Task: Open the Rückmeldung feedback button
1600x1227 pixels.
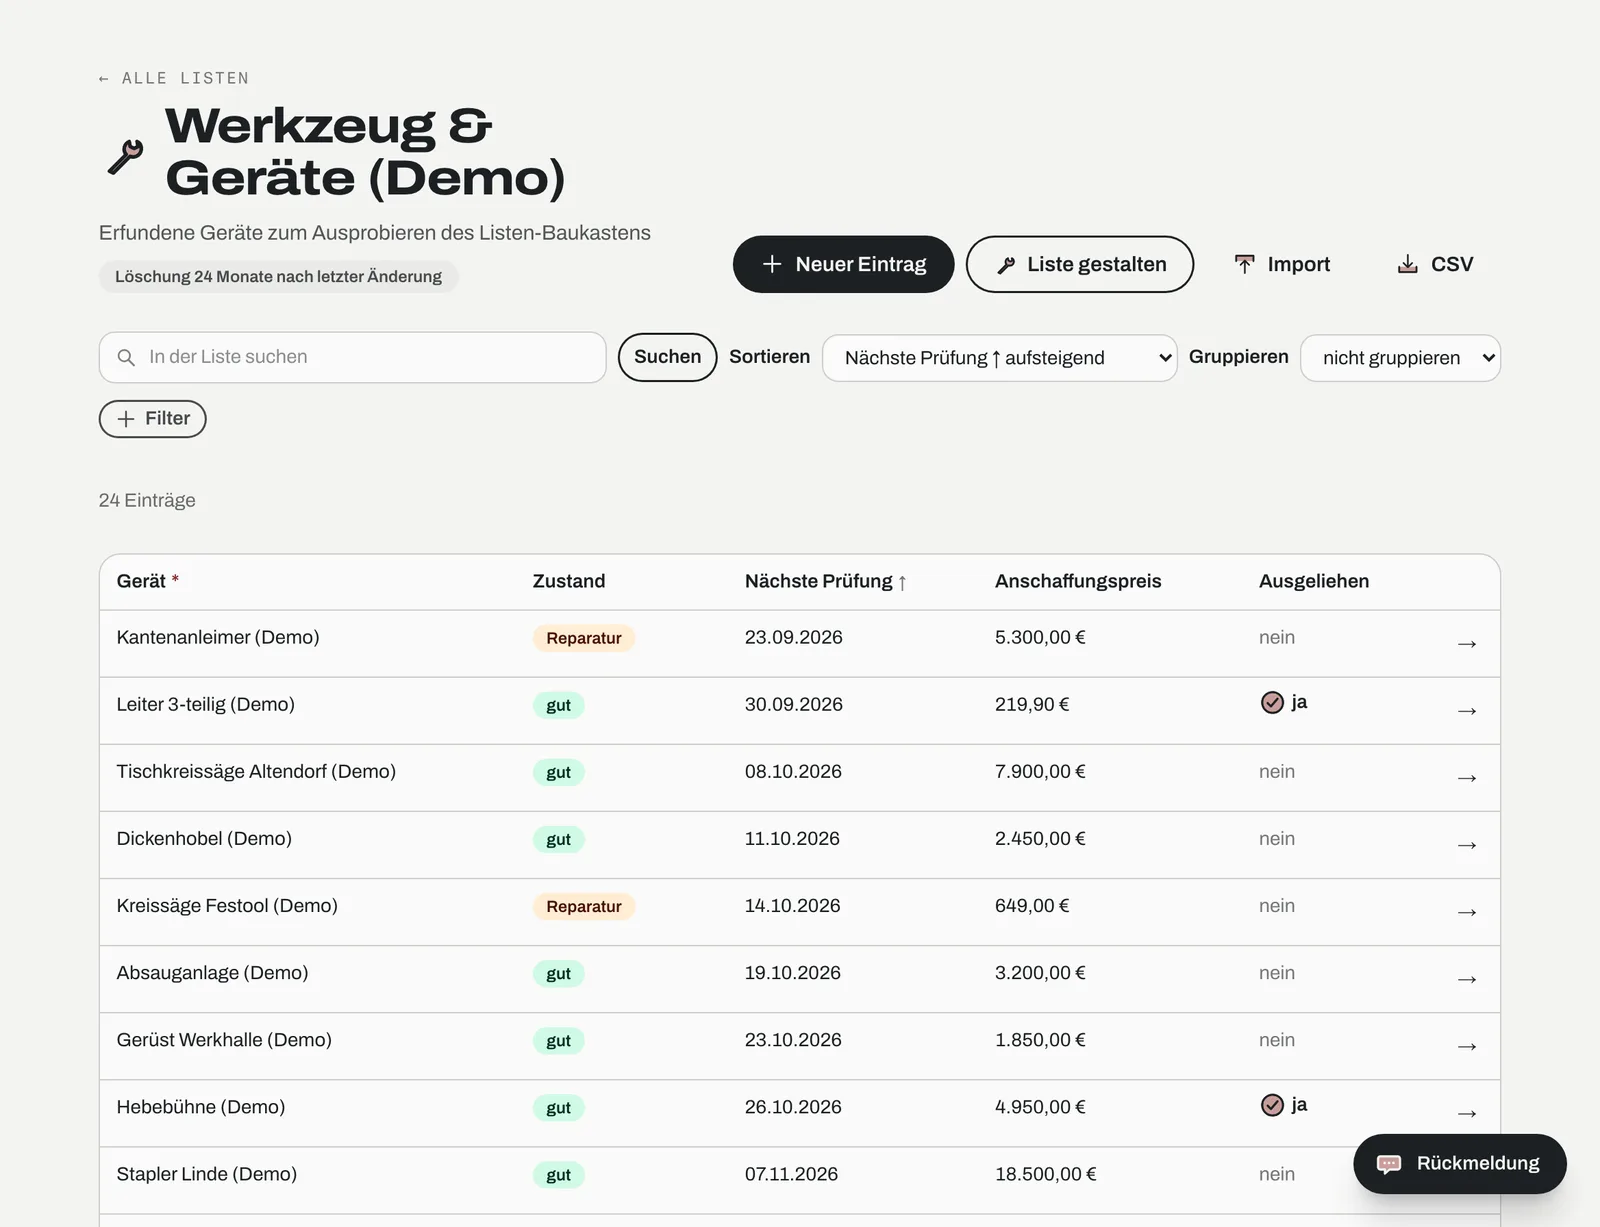Action: (1459, 1163)
